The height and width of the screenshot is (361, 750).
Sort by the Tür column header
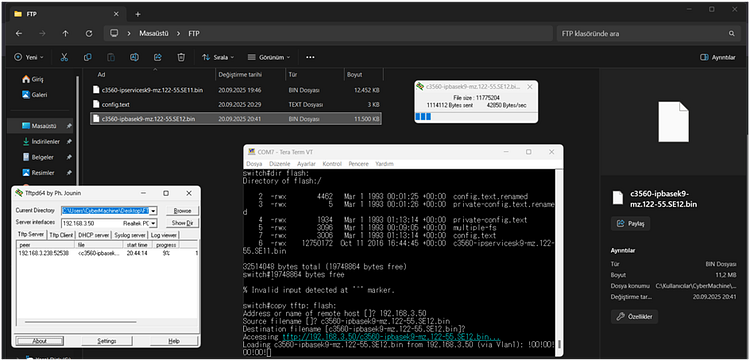(293, 75)
